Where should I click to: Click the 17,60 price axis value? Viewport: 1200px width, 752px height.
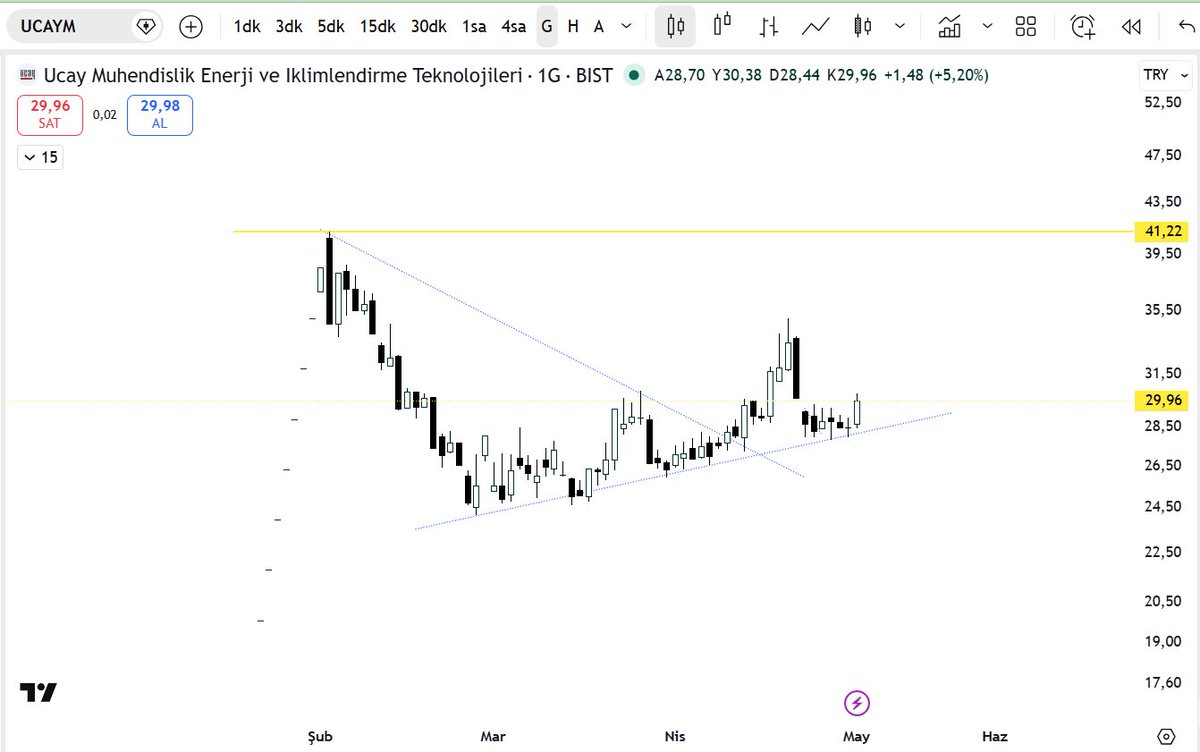(x=1161, y=683)
